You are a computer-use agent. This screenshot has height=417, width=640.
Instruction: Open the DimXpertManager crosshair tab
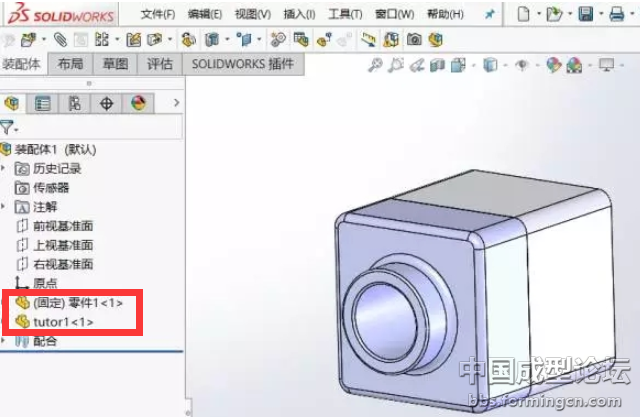click(x=107, y=103)
